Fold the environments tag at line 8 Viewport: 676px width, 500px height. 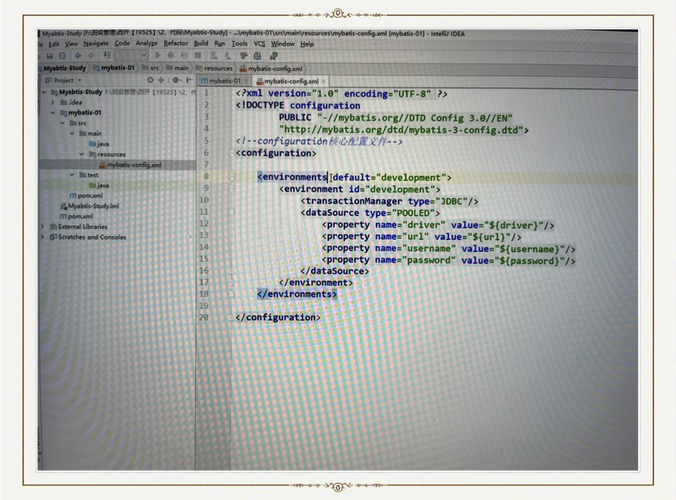click(x=232, y=176)
